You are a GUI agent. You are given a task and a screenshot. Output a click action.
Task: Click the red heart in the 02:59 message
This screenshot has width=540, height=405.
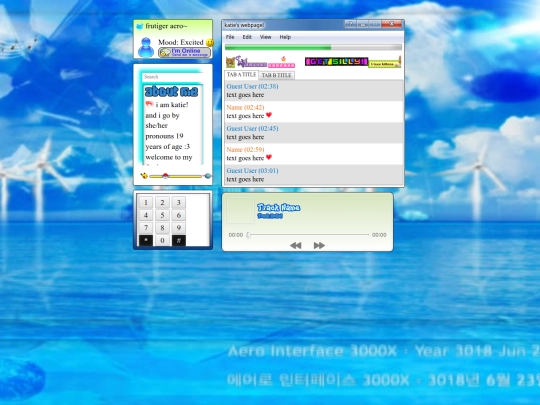[x=269, y=157]
